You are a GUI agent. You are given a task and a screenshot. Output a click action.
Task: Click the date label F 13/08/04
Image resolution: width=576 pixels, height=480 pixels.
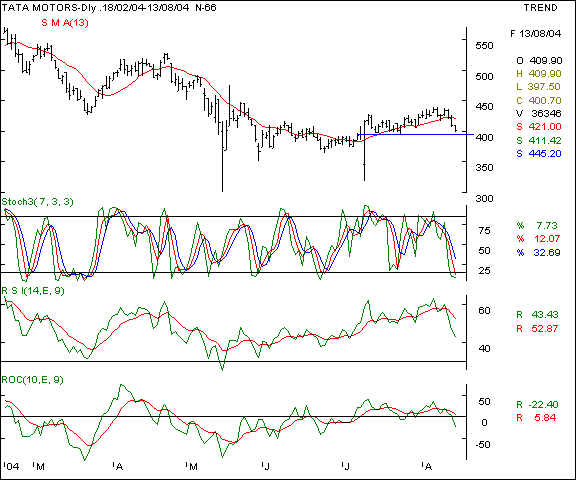point(535,34)
